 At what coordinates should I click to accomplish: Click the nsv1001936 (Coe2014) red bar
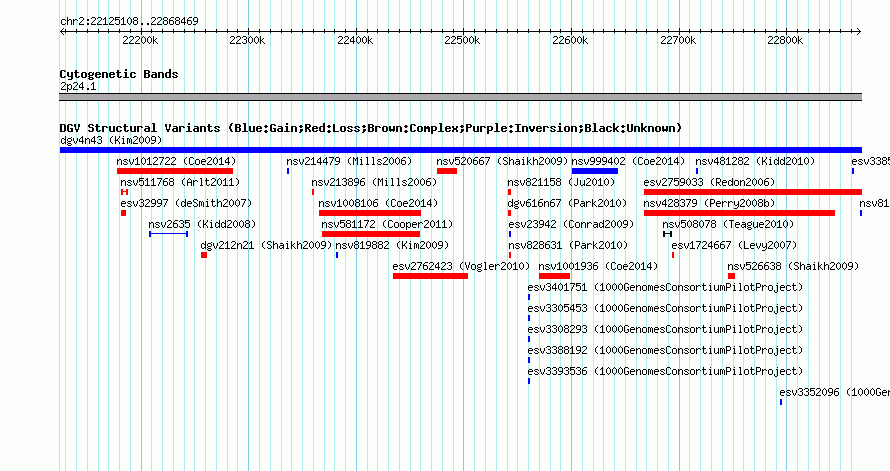(554, 276)
